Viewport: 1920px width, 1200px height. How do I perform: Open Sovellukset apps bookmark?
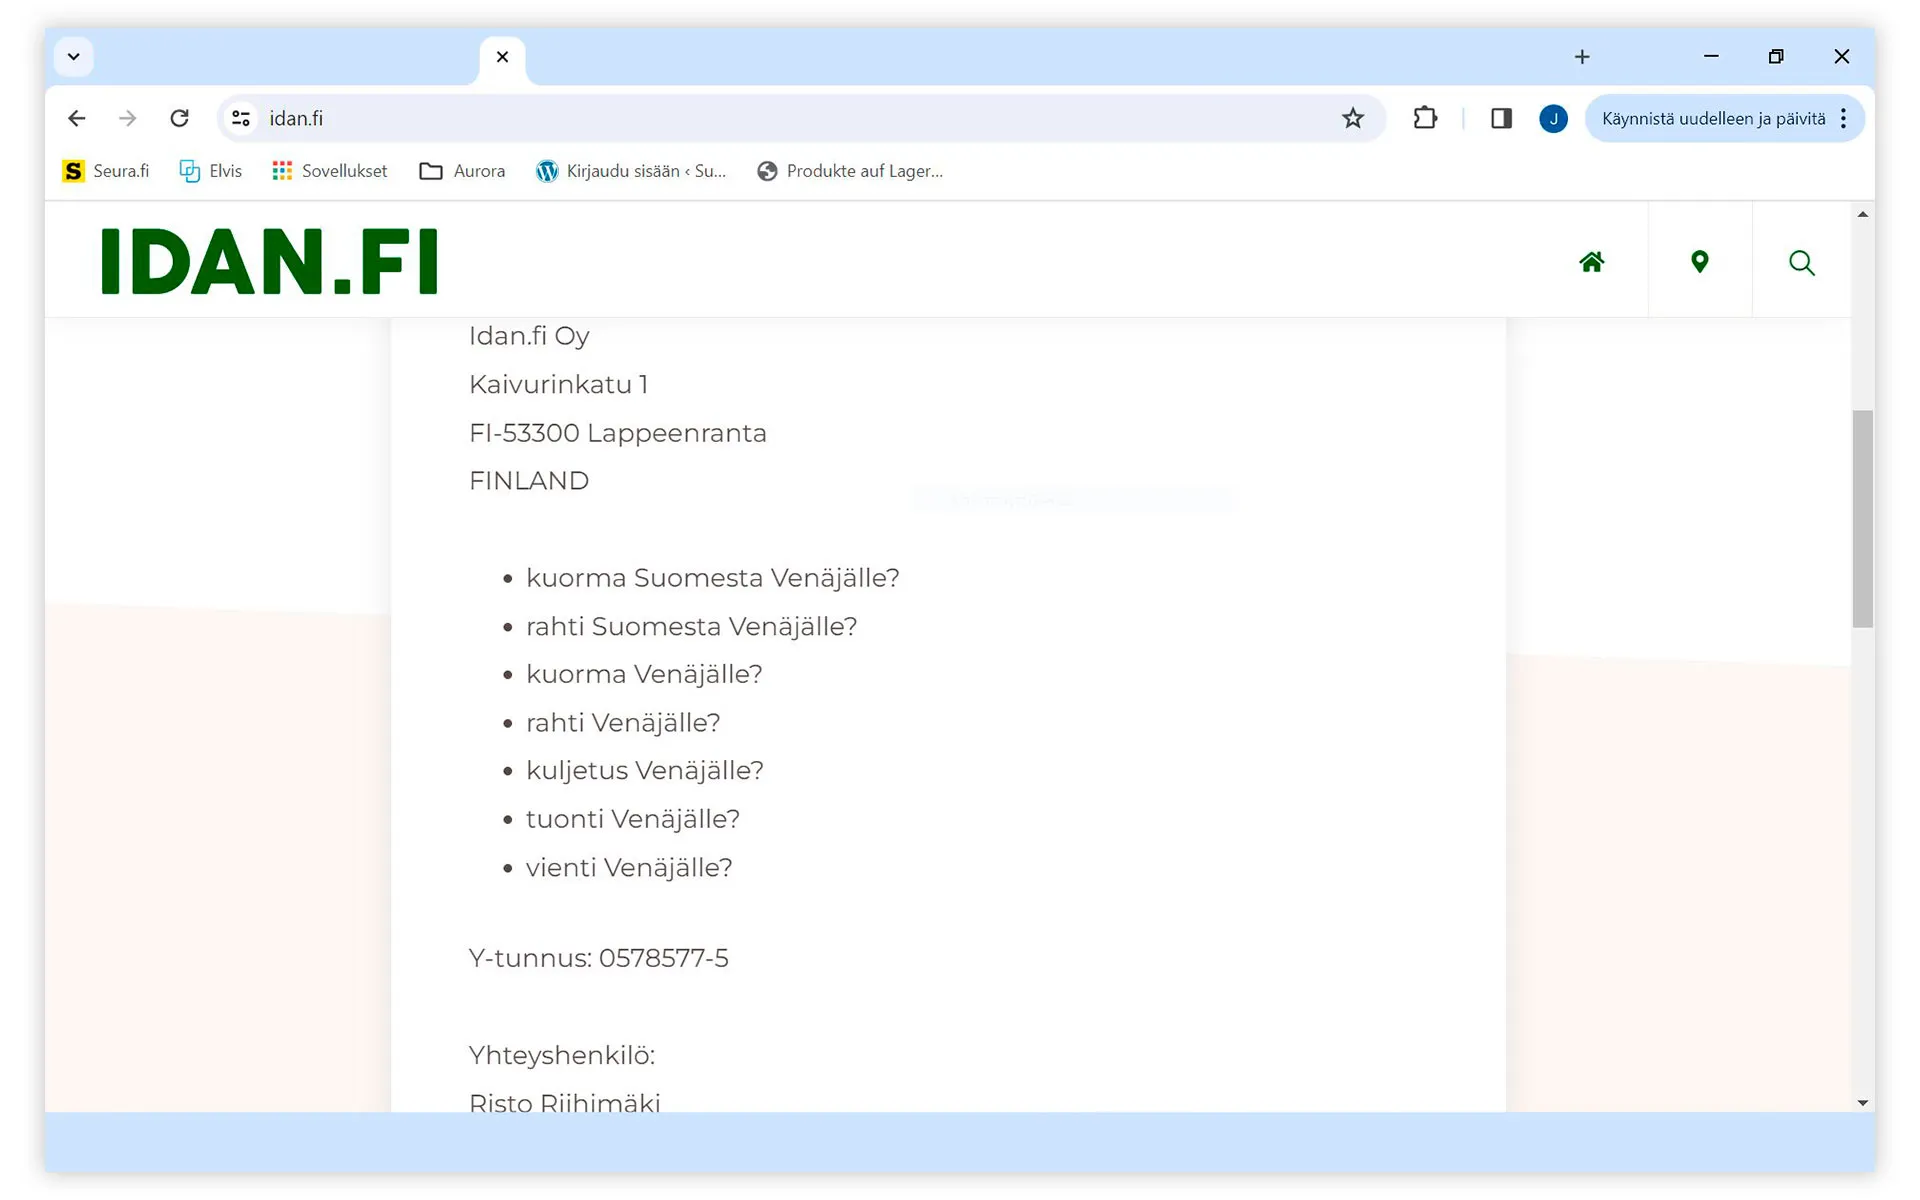[329, 171]
